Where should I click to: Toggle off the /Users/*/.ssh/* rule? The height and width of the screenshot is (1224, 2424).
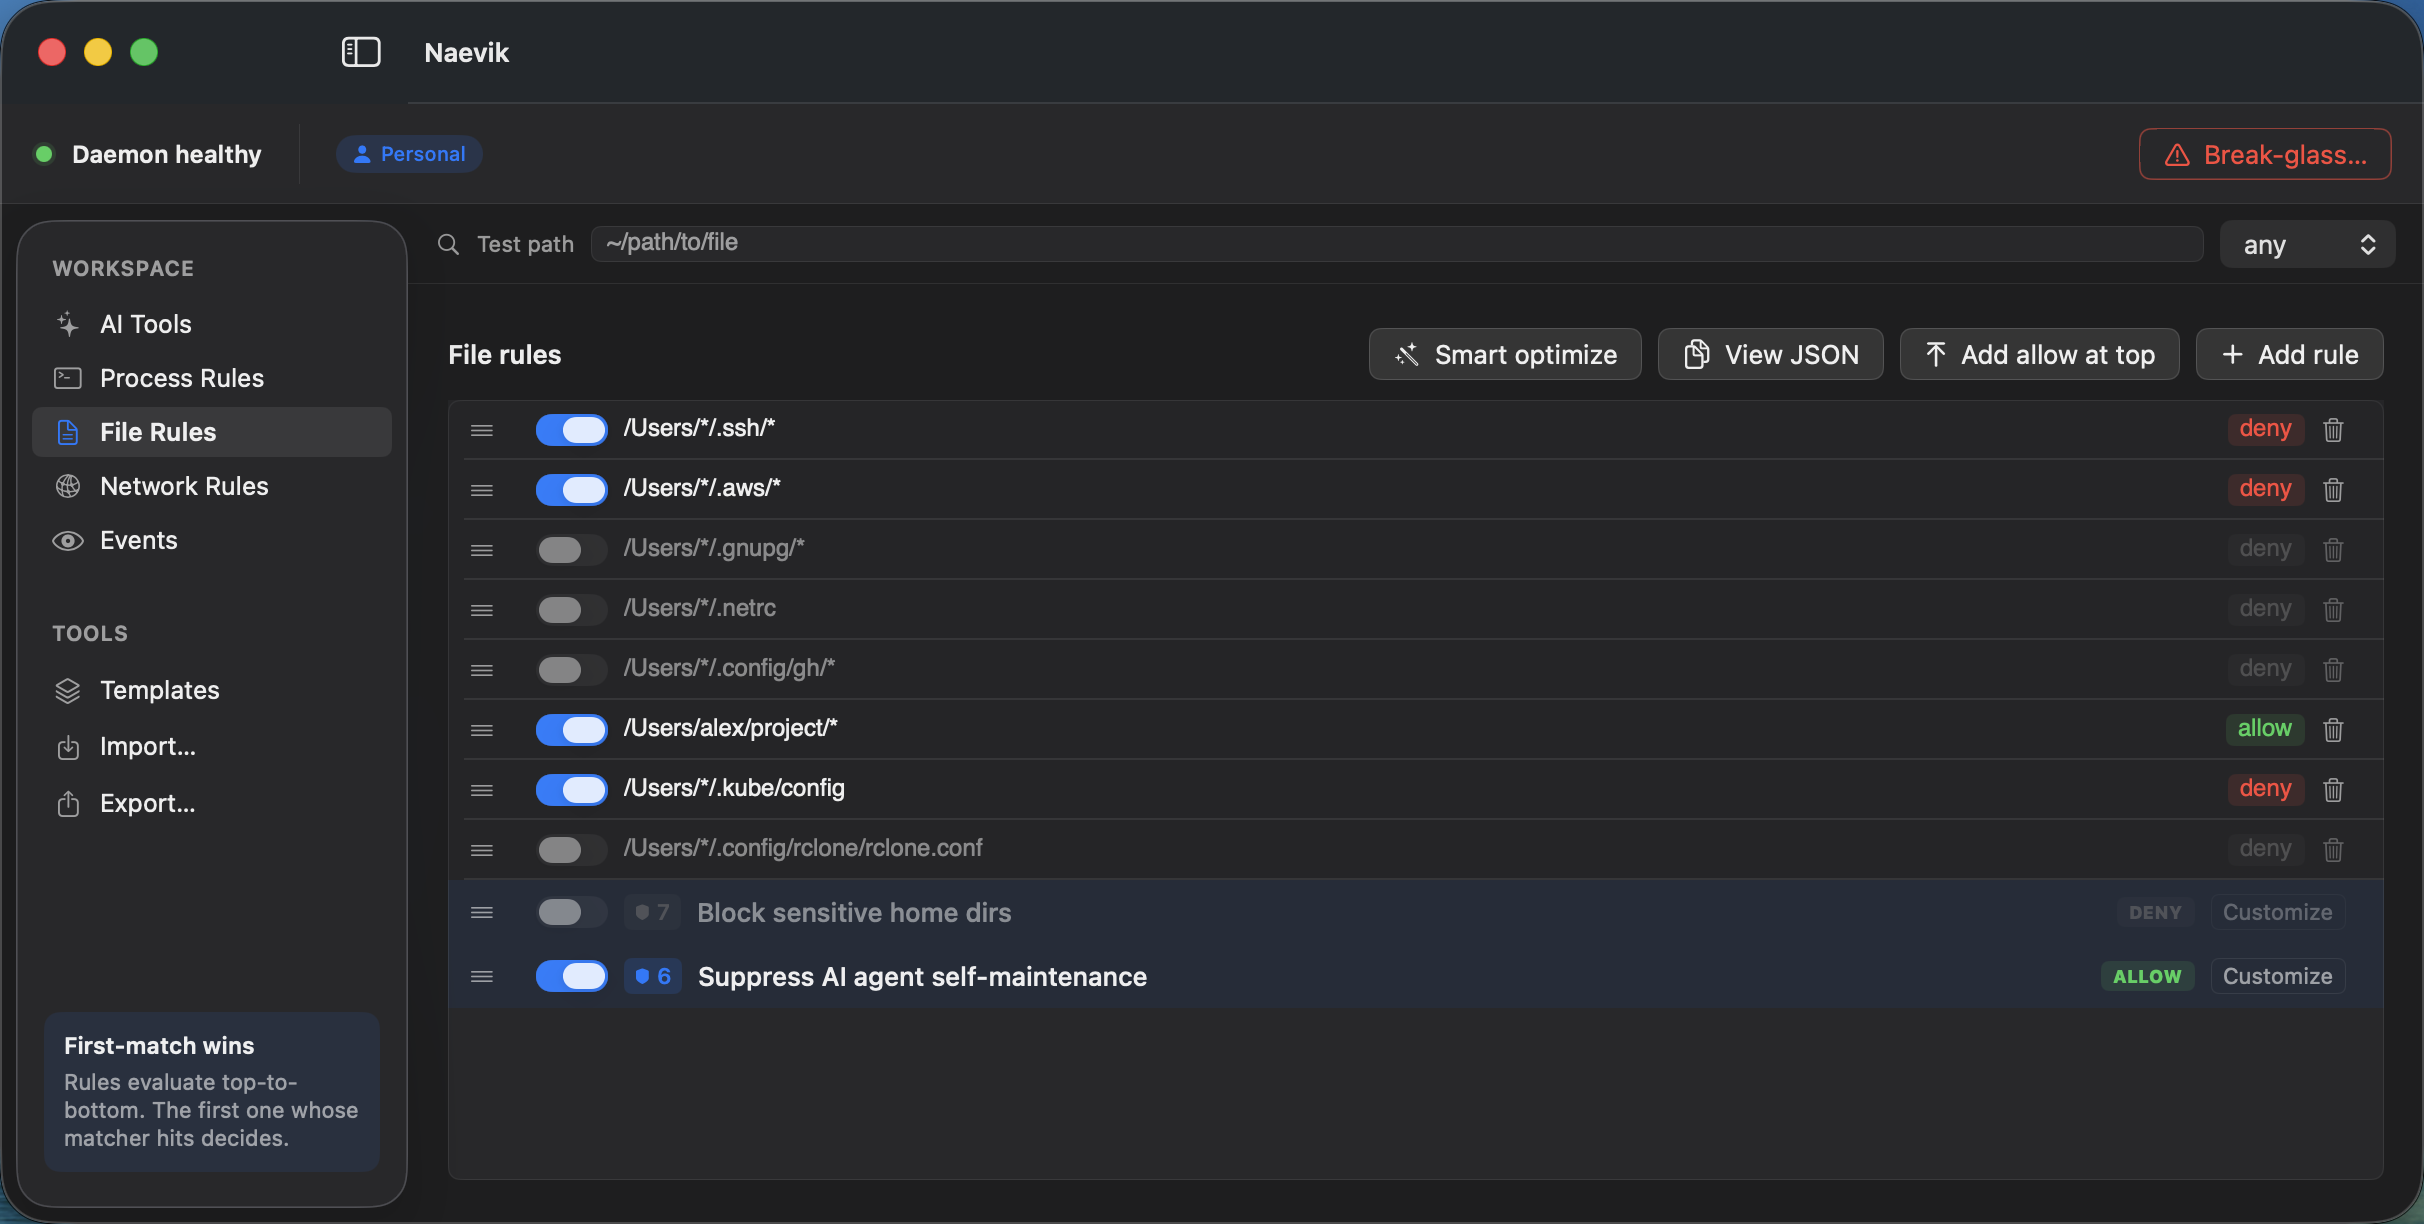click(x=571, y=430)
